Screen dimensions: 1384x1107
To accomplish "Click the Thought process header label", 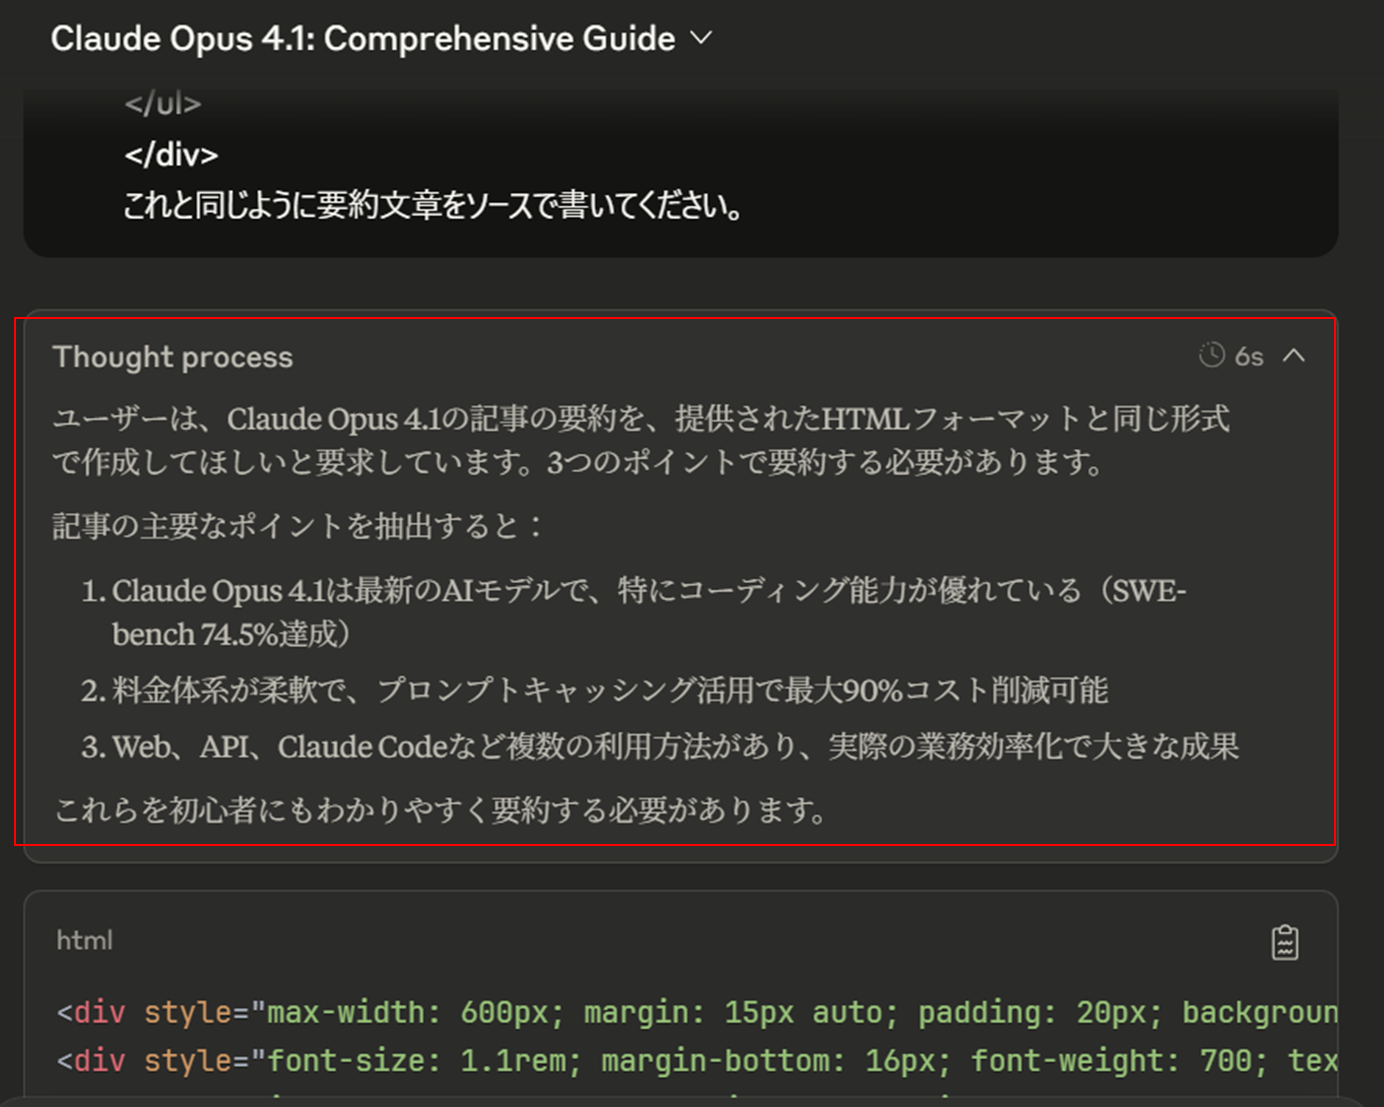I will pos(173,357).
